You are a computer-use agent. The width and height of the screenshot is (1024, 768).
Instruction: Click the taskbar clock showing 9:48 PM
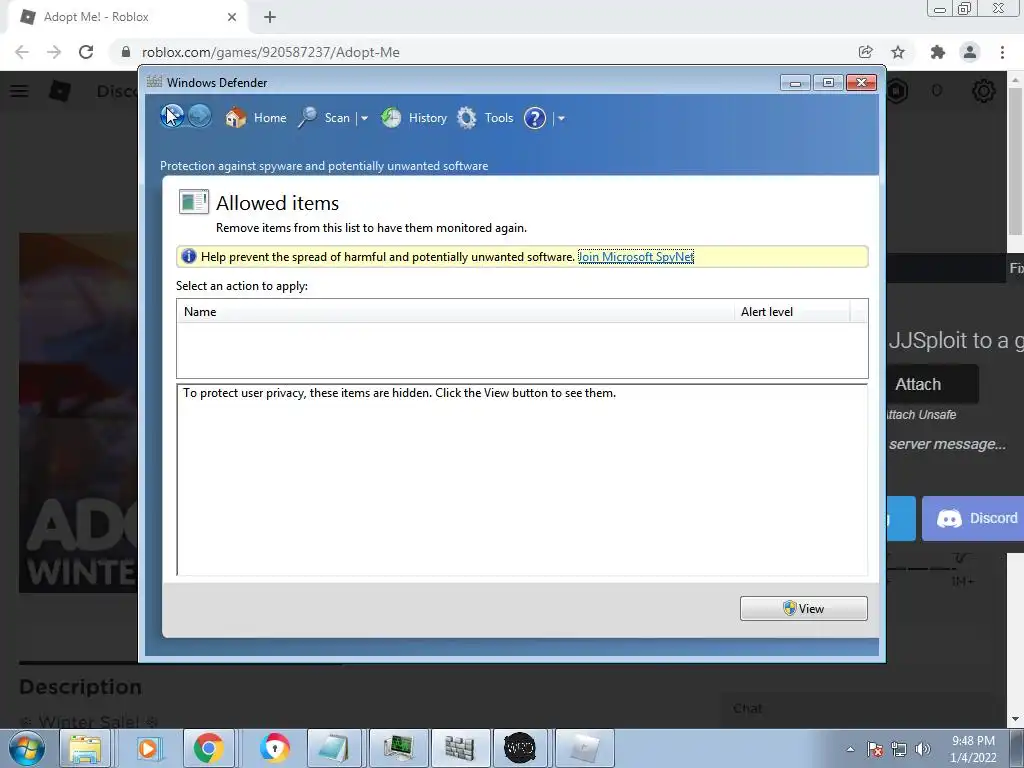(973, 749)
